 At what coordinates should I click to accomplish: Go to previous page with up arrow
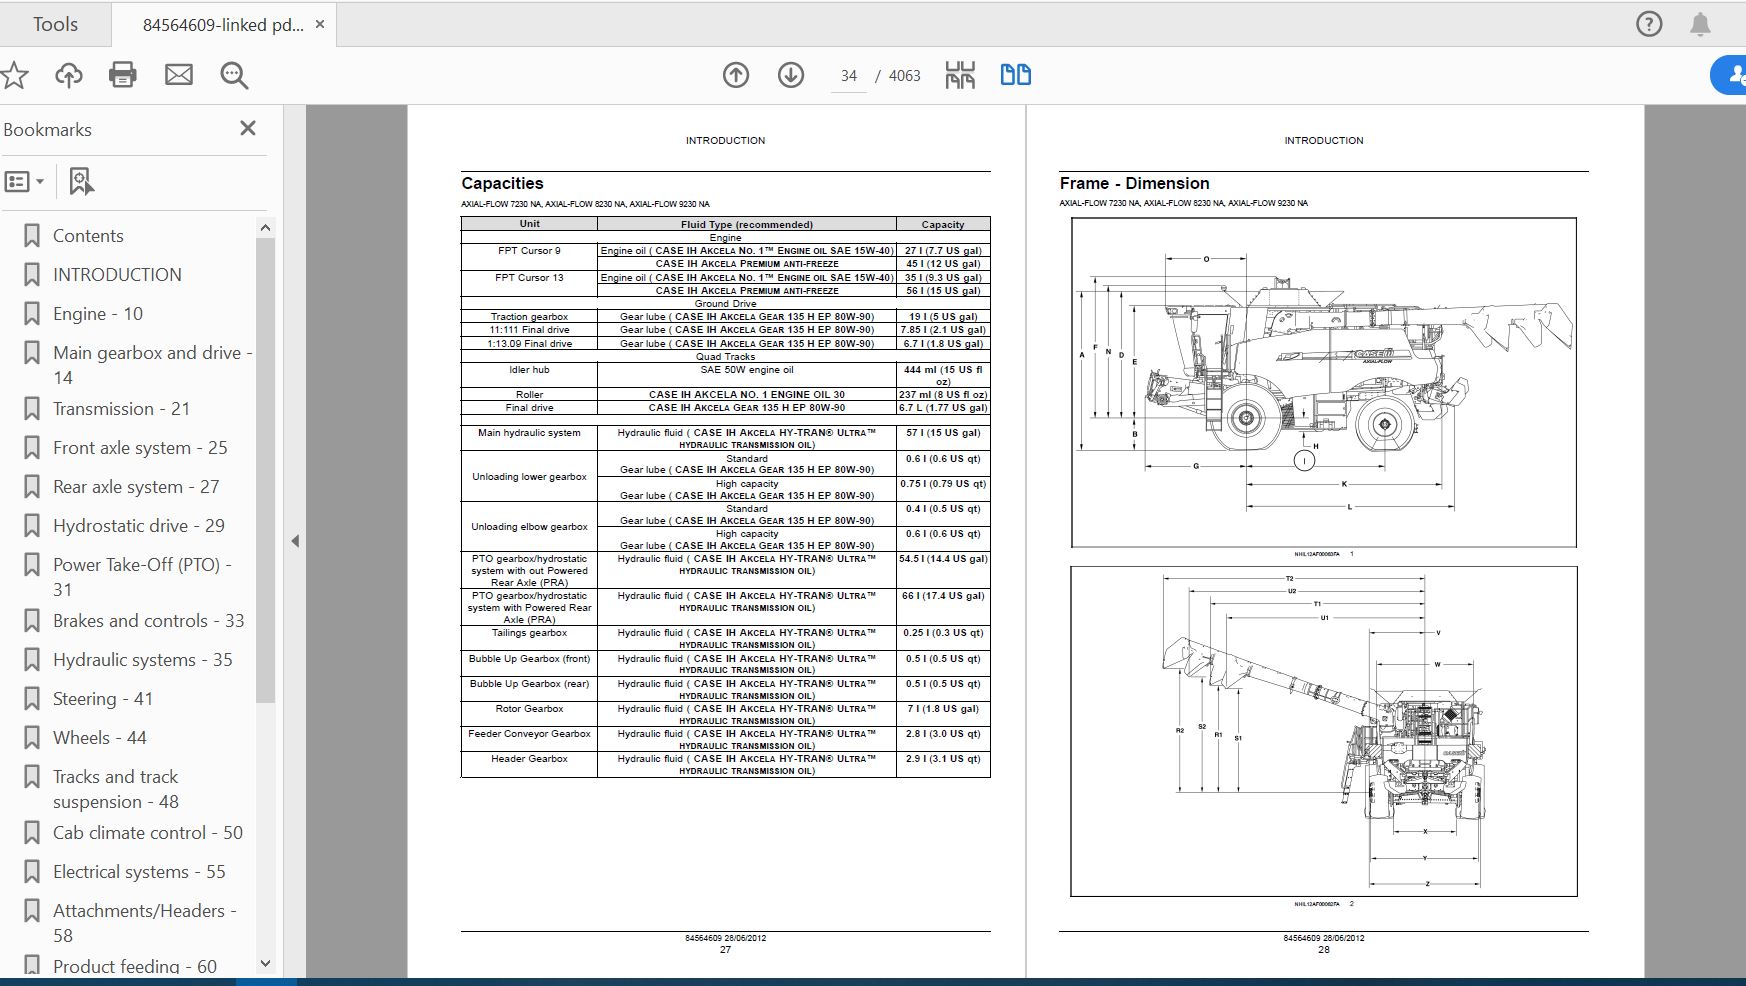[736, 75]
